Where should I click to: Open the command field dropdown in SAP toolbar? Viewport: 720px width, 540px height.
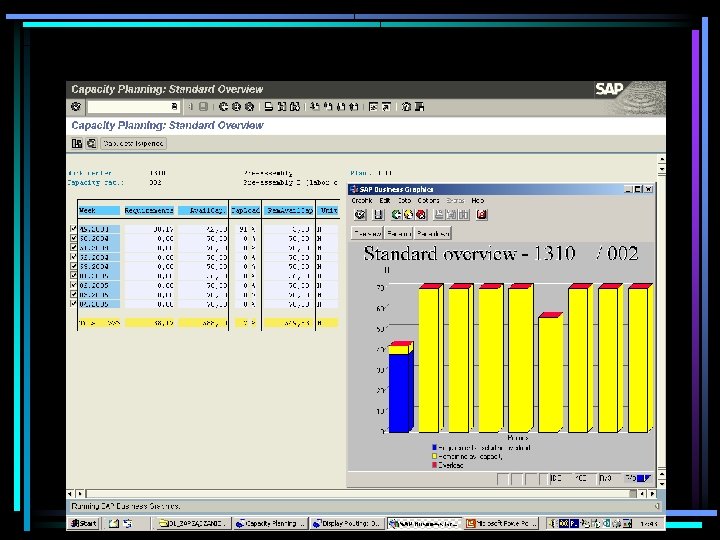click(174, 106)
